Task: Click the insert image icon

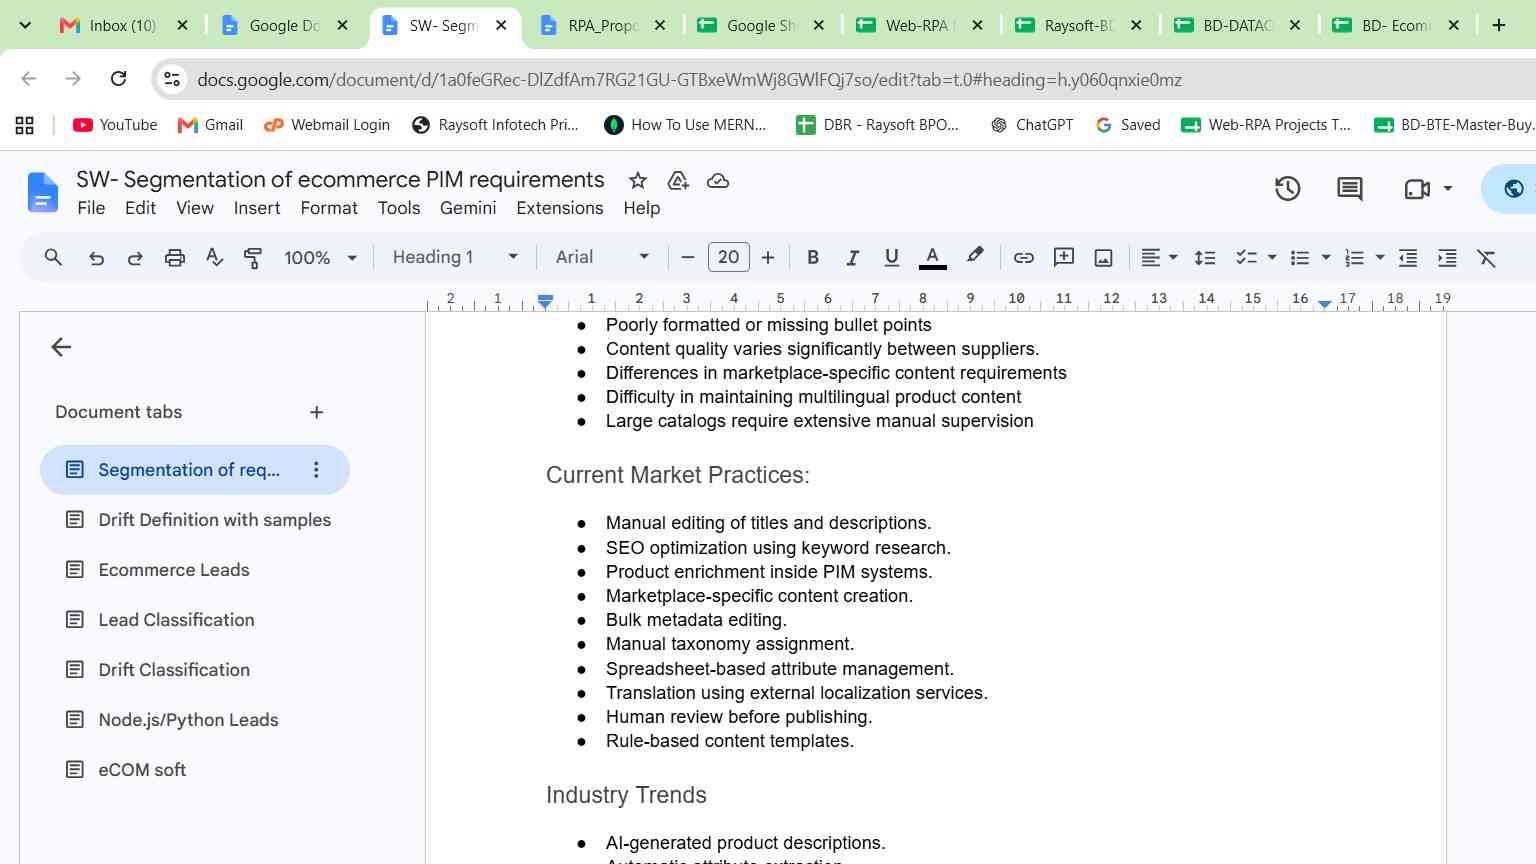Action: click(x=1103, y=258)
